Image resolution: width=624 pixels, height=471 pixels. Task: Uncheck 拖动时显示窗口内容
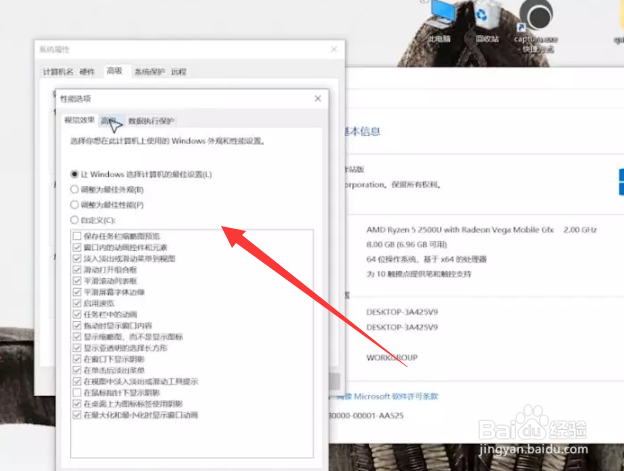tap(77, 325)
